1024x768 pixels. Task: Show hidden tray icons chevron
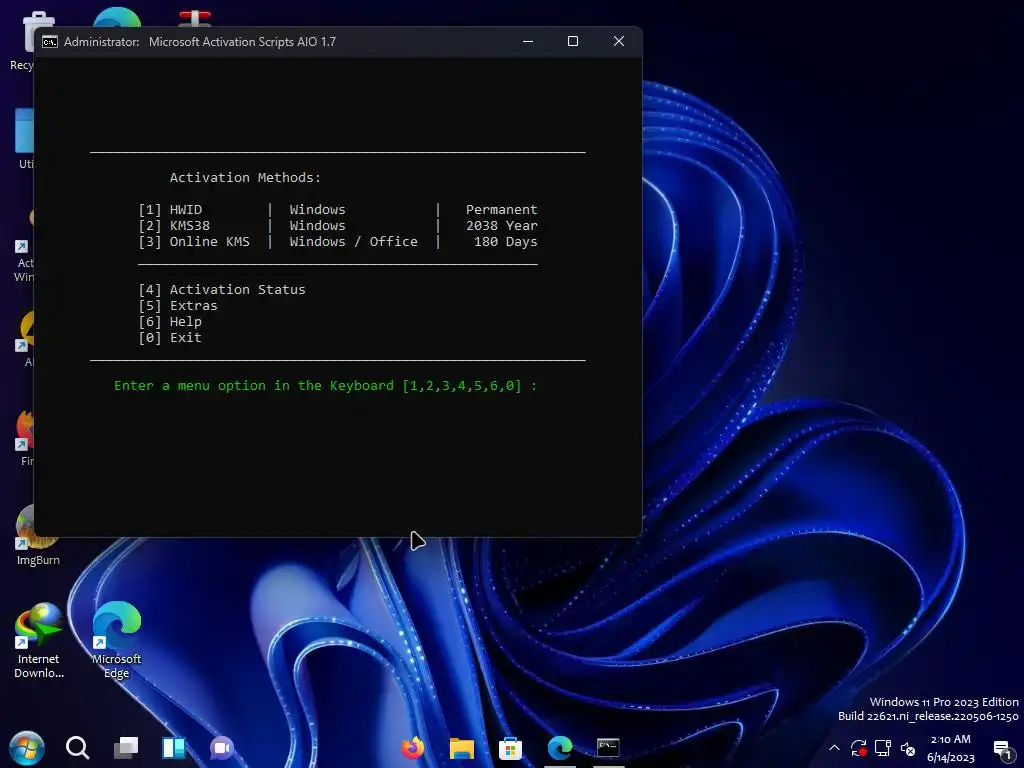834,748
